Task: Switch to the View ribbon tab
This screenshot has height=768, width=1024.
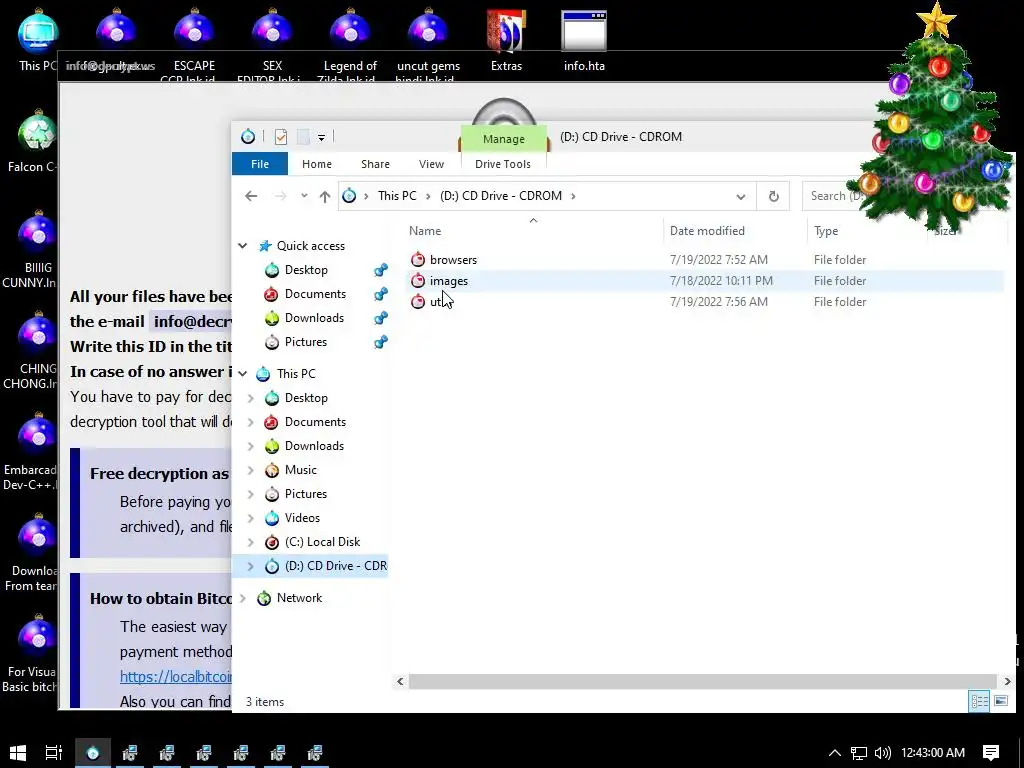Action: (431, 164)
